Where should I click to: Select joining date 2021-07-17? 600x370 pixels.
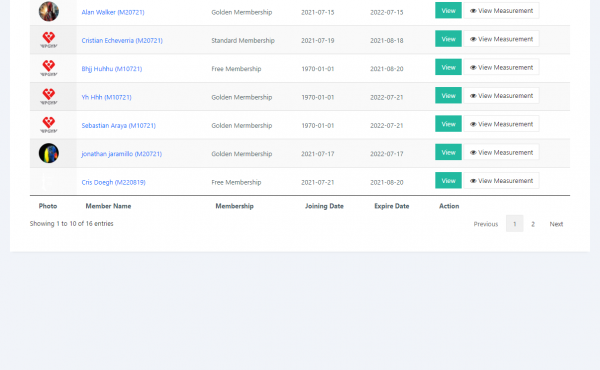[318, 154]
